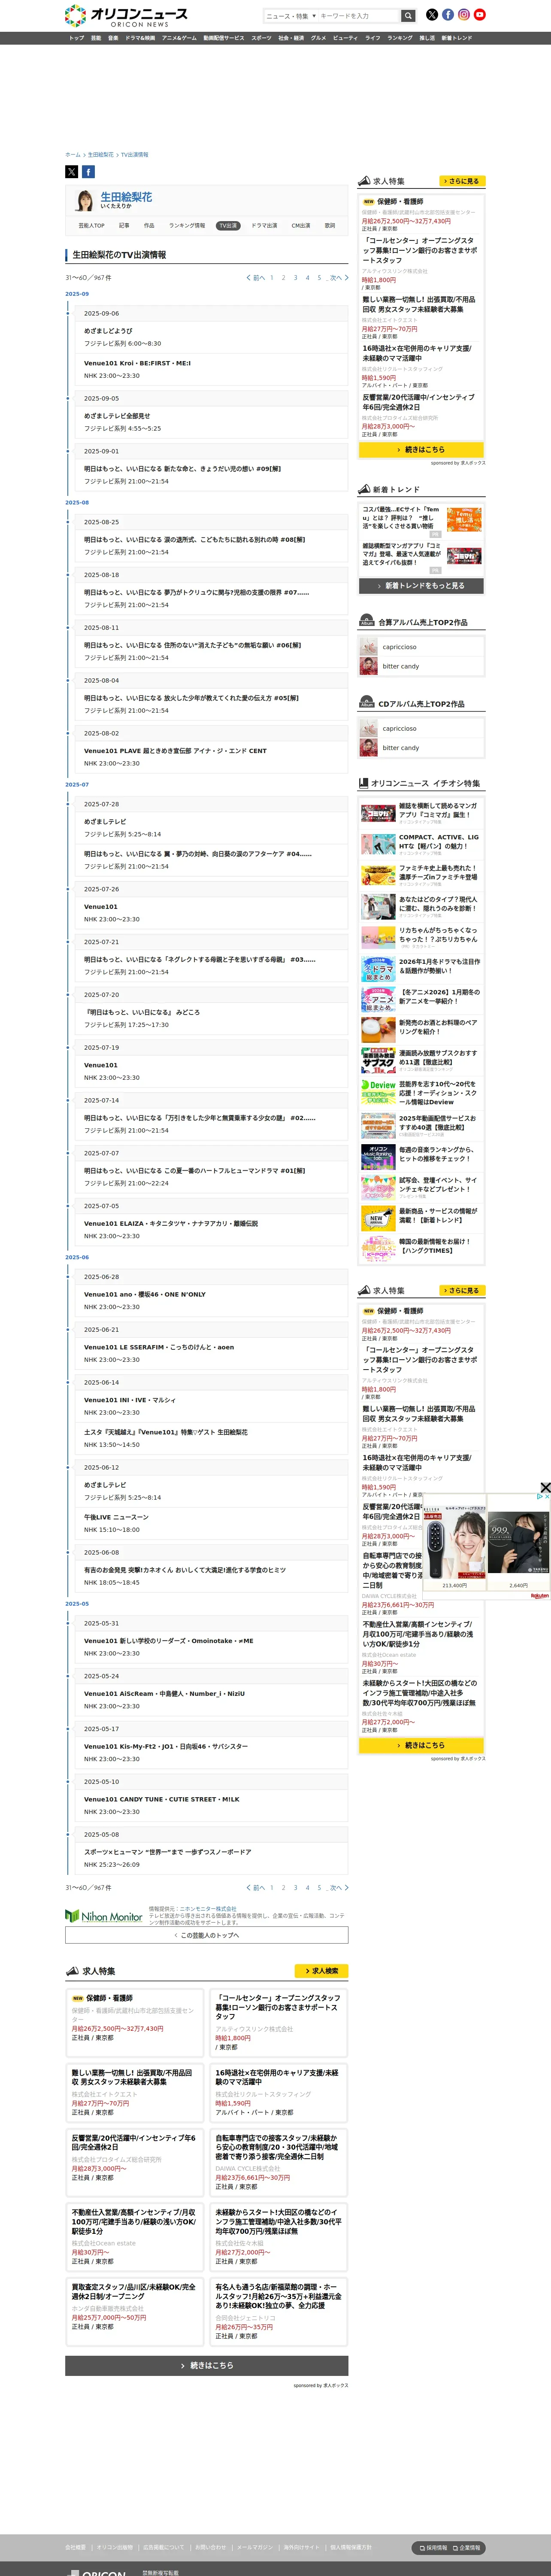551x2576 pixels.
Task: Click 続きはこちら dark button below job grid
Action: tap(207, 2365)
